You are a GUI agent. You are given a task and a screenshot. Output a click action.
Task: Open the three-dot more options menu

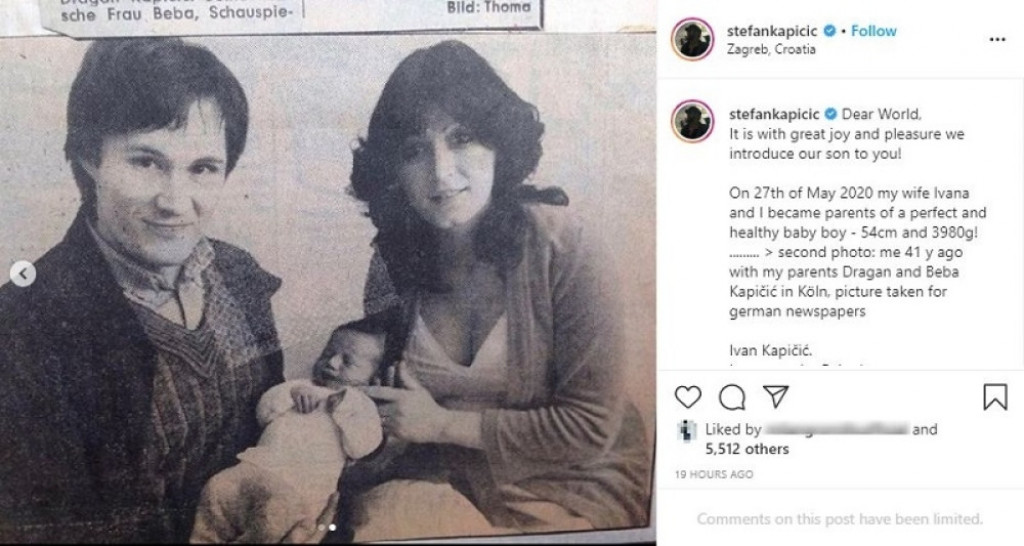[997, 39]
